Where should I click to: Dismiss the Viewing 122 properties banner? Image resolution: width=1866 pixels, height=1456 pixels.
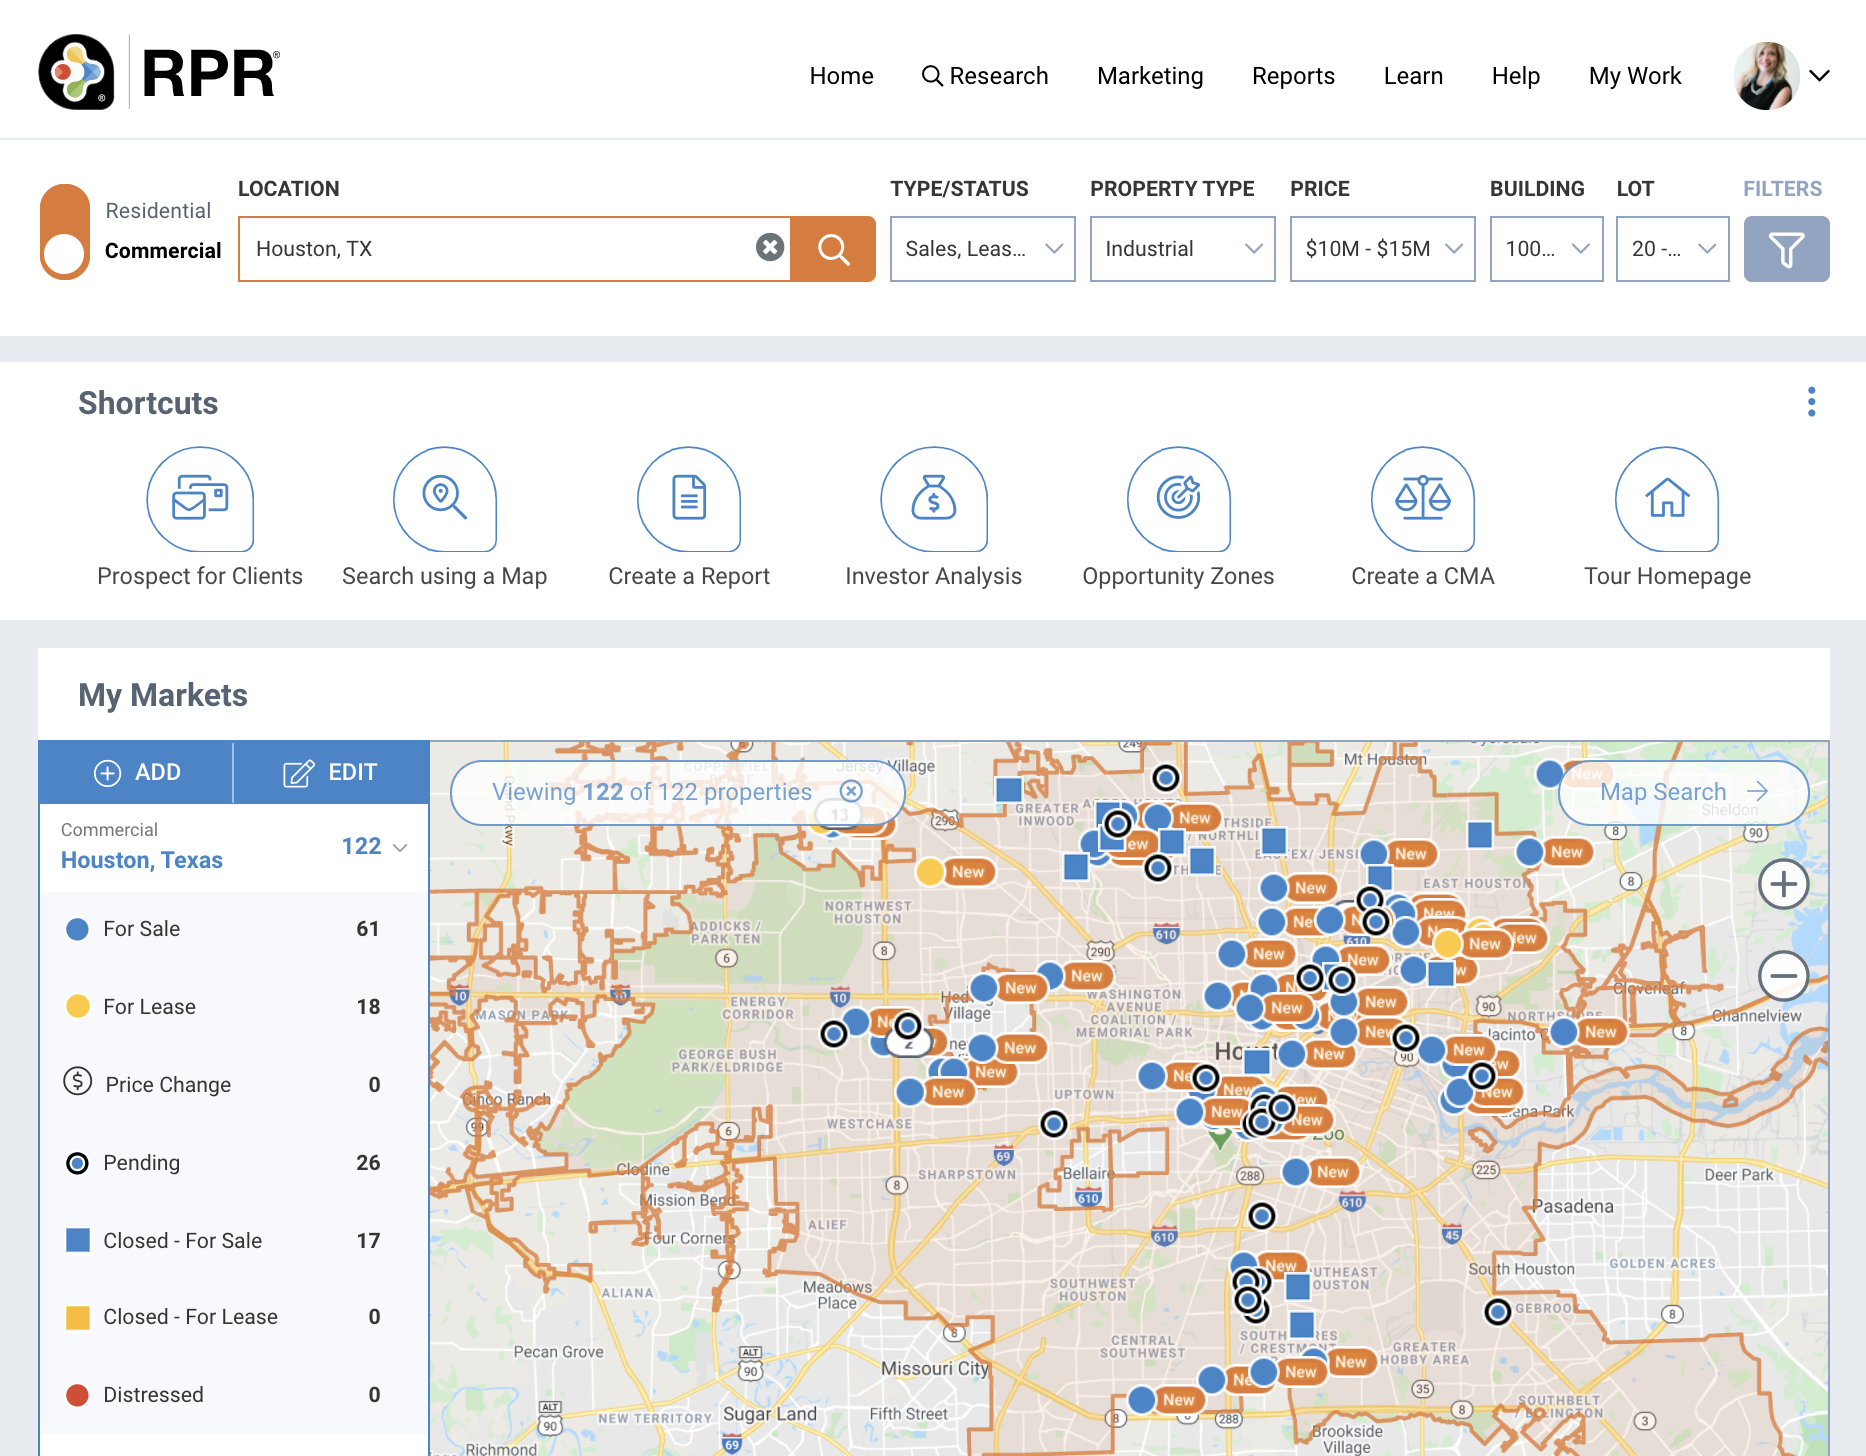click(x=851, y=792)
